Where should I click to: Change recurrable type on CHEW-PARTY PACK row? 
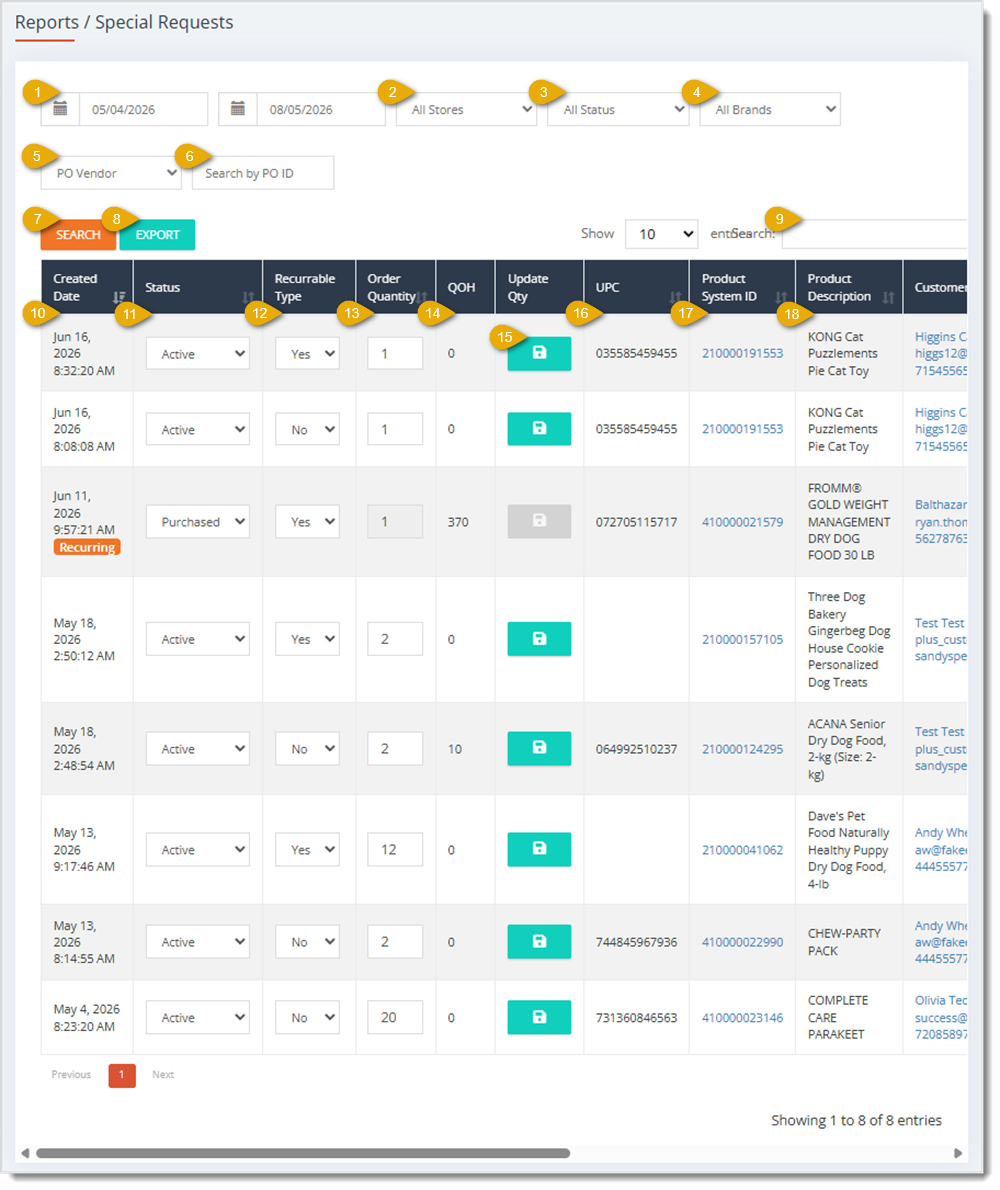pyautogui.click(x=307, y=942)
